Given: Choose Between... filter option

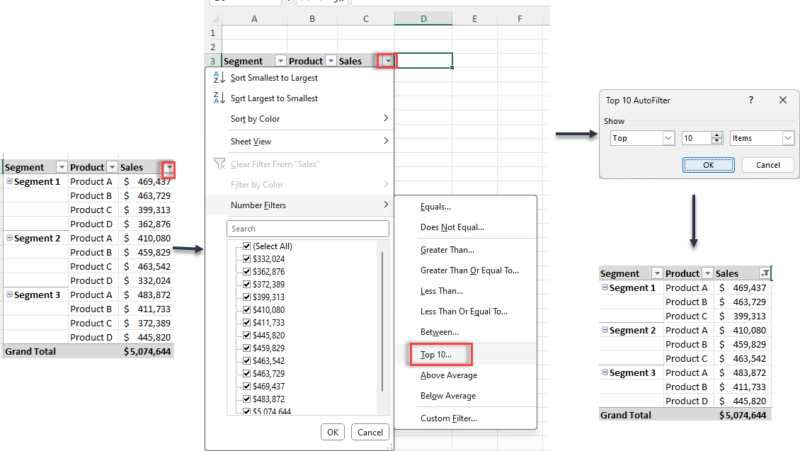Looking at the screenshot, I should [439, 332].
